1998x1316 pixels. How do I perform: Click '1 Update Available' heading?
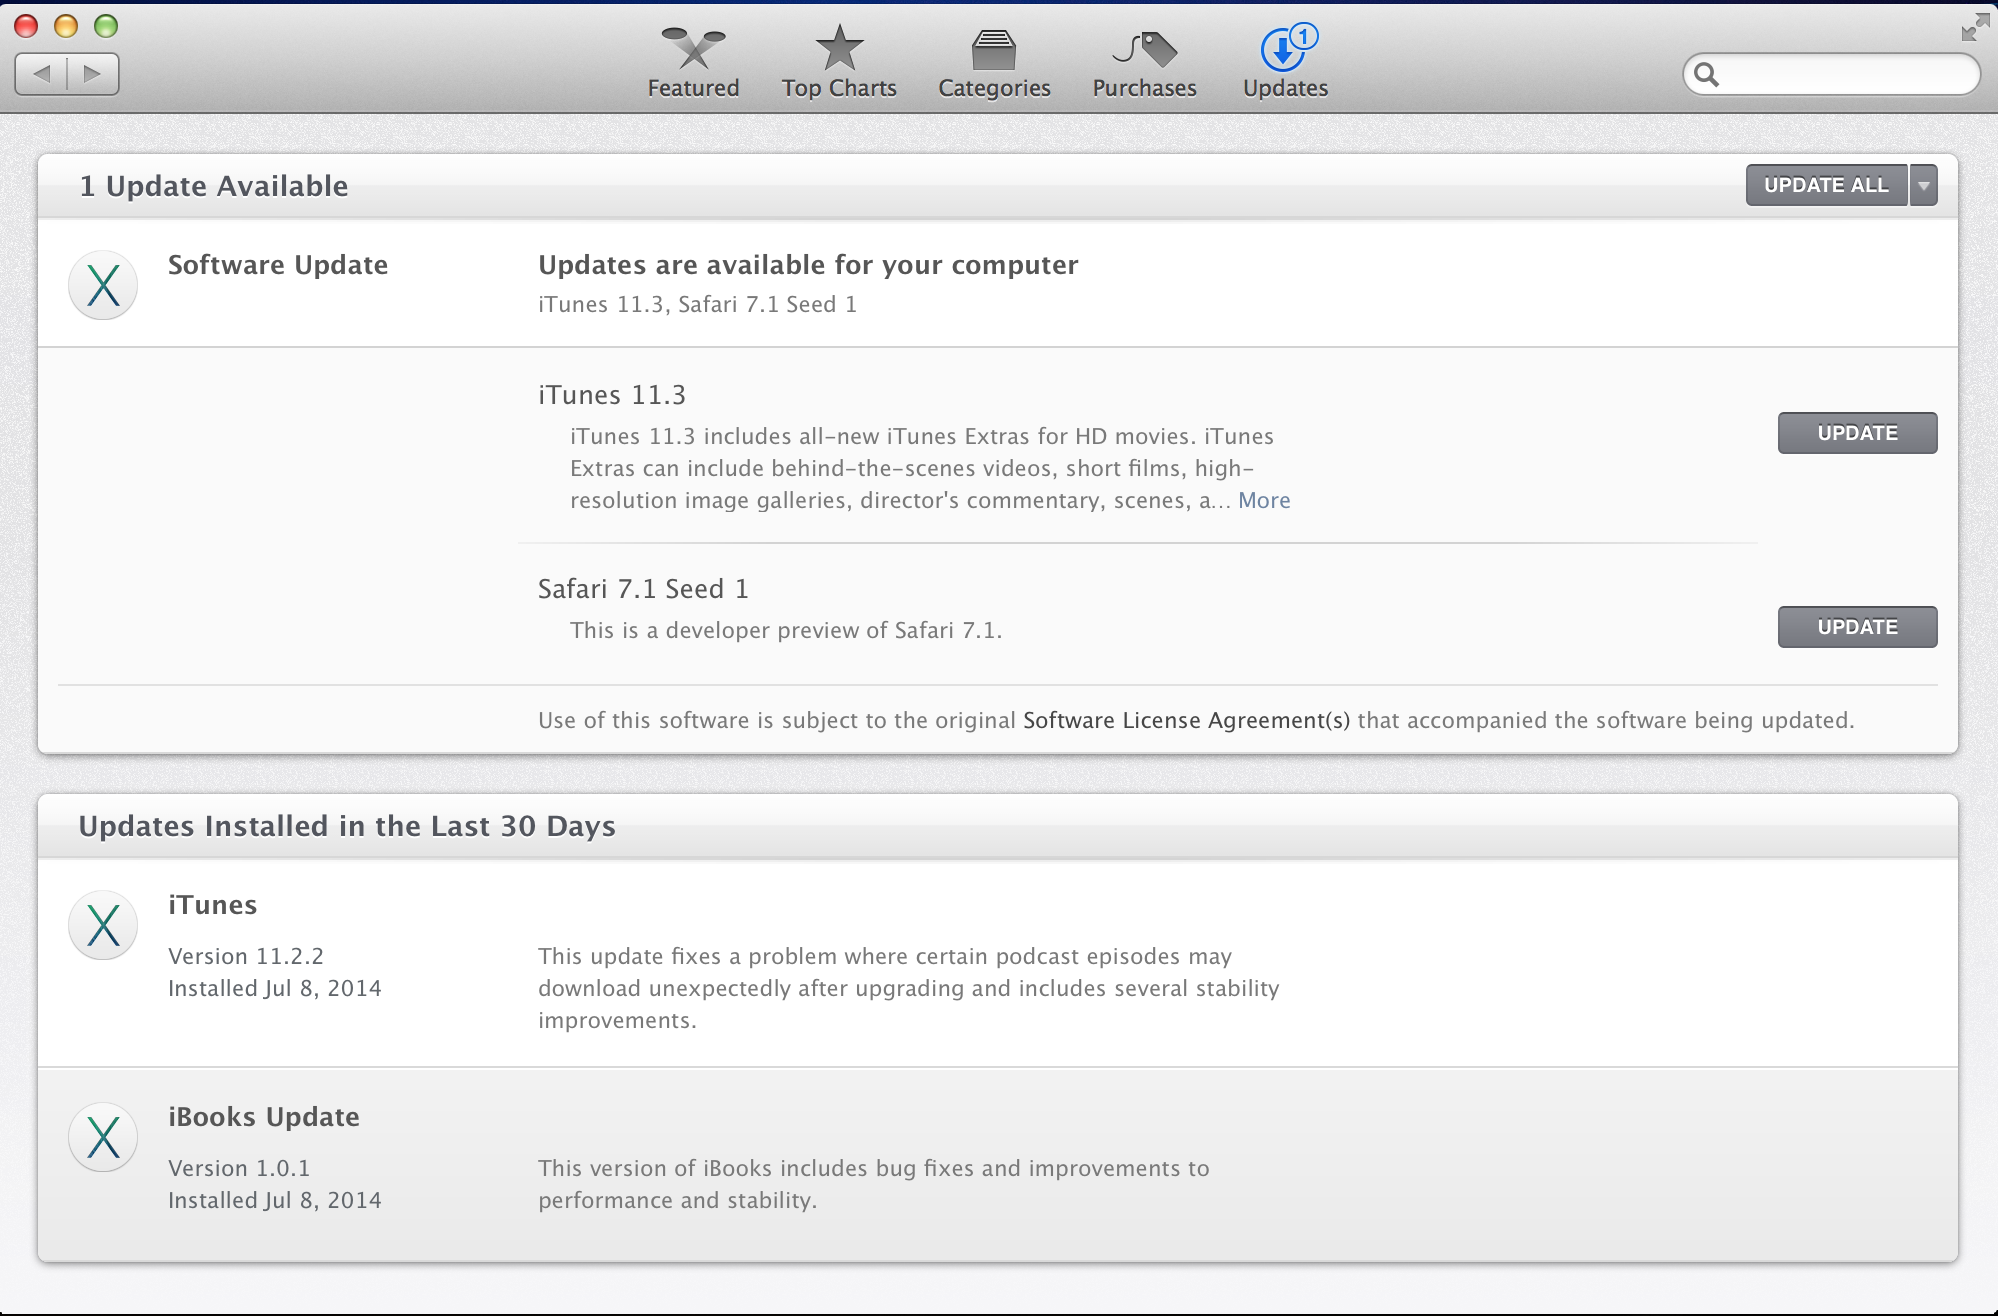point(214,186)
